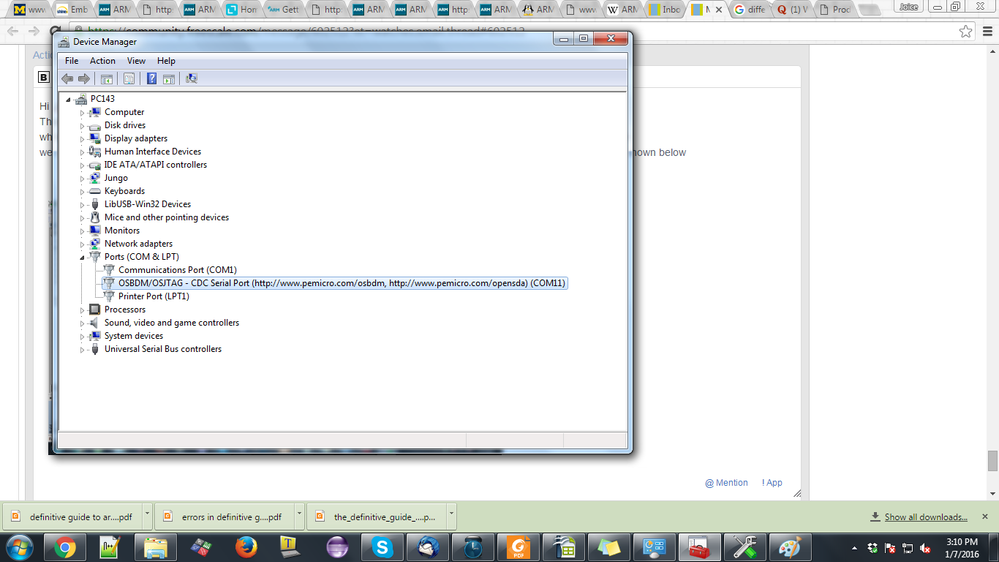The image size is (999, 562).
Task: Open the View menu in Device Manager
Action: coord(136,61)
